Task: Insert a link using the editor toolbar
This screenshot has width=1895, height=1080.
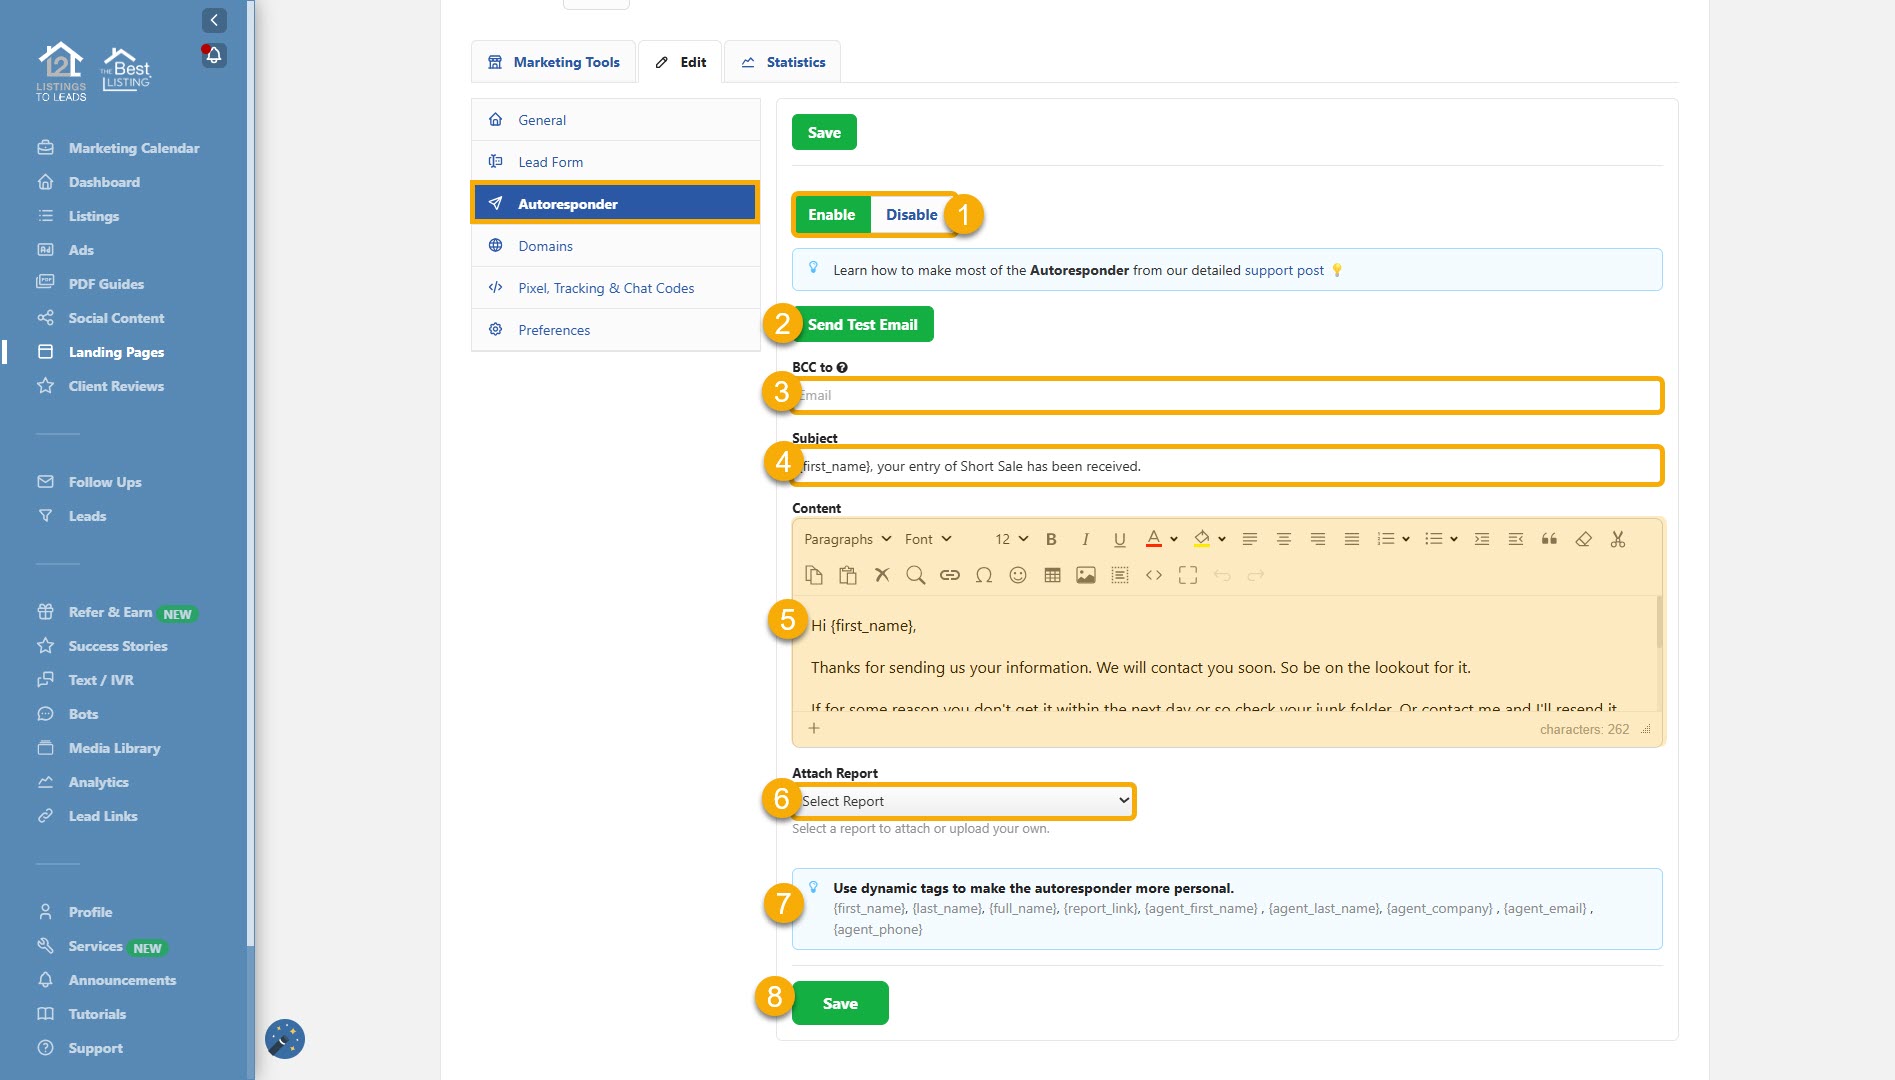Action: [x=949, y=575]
